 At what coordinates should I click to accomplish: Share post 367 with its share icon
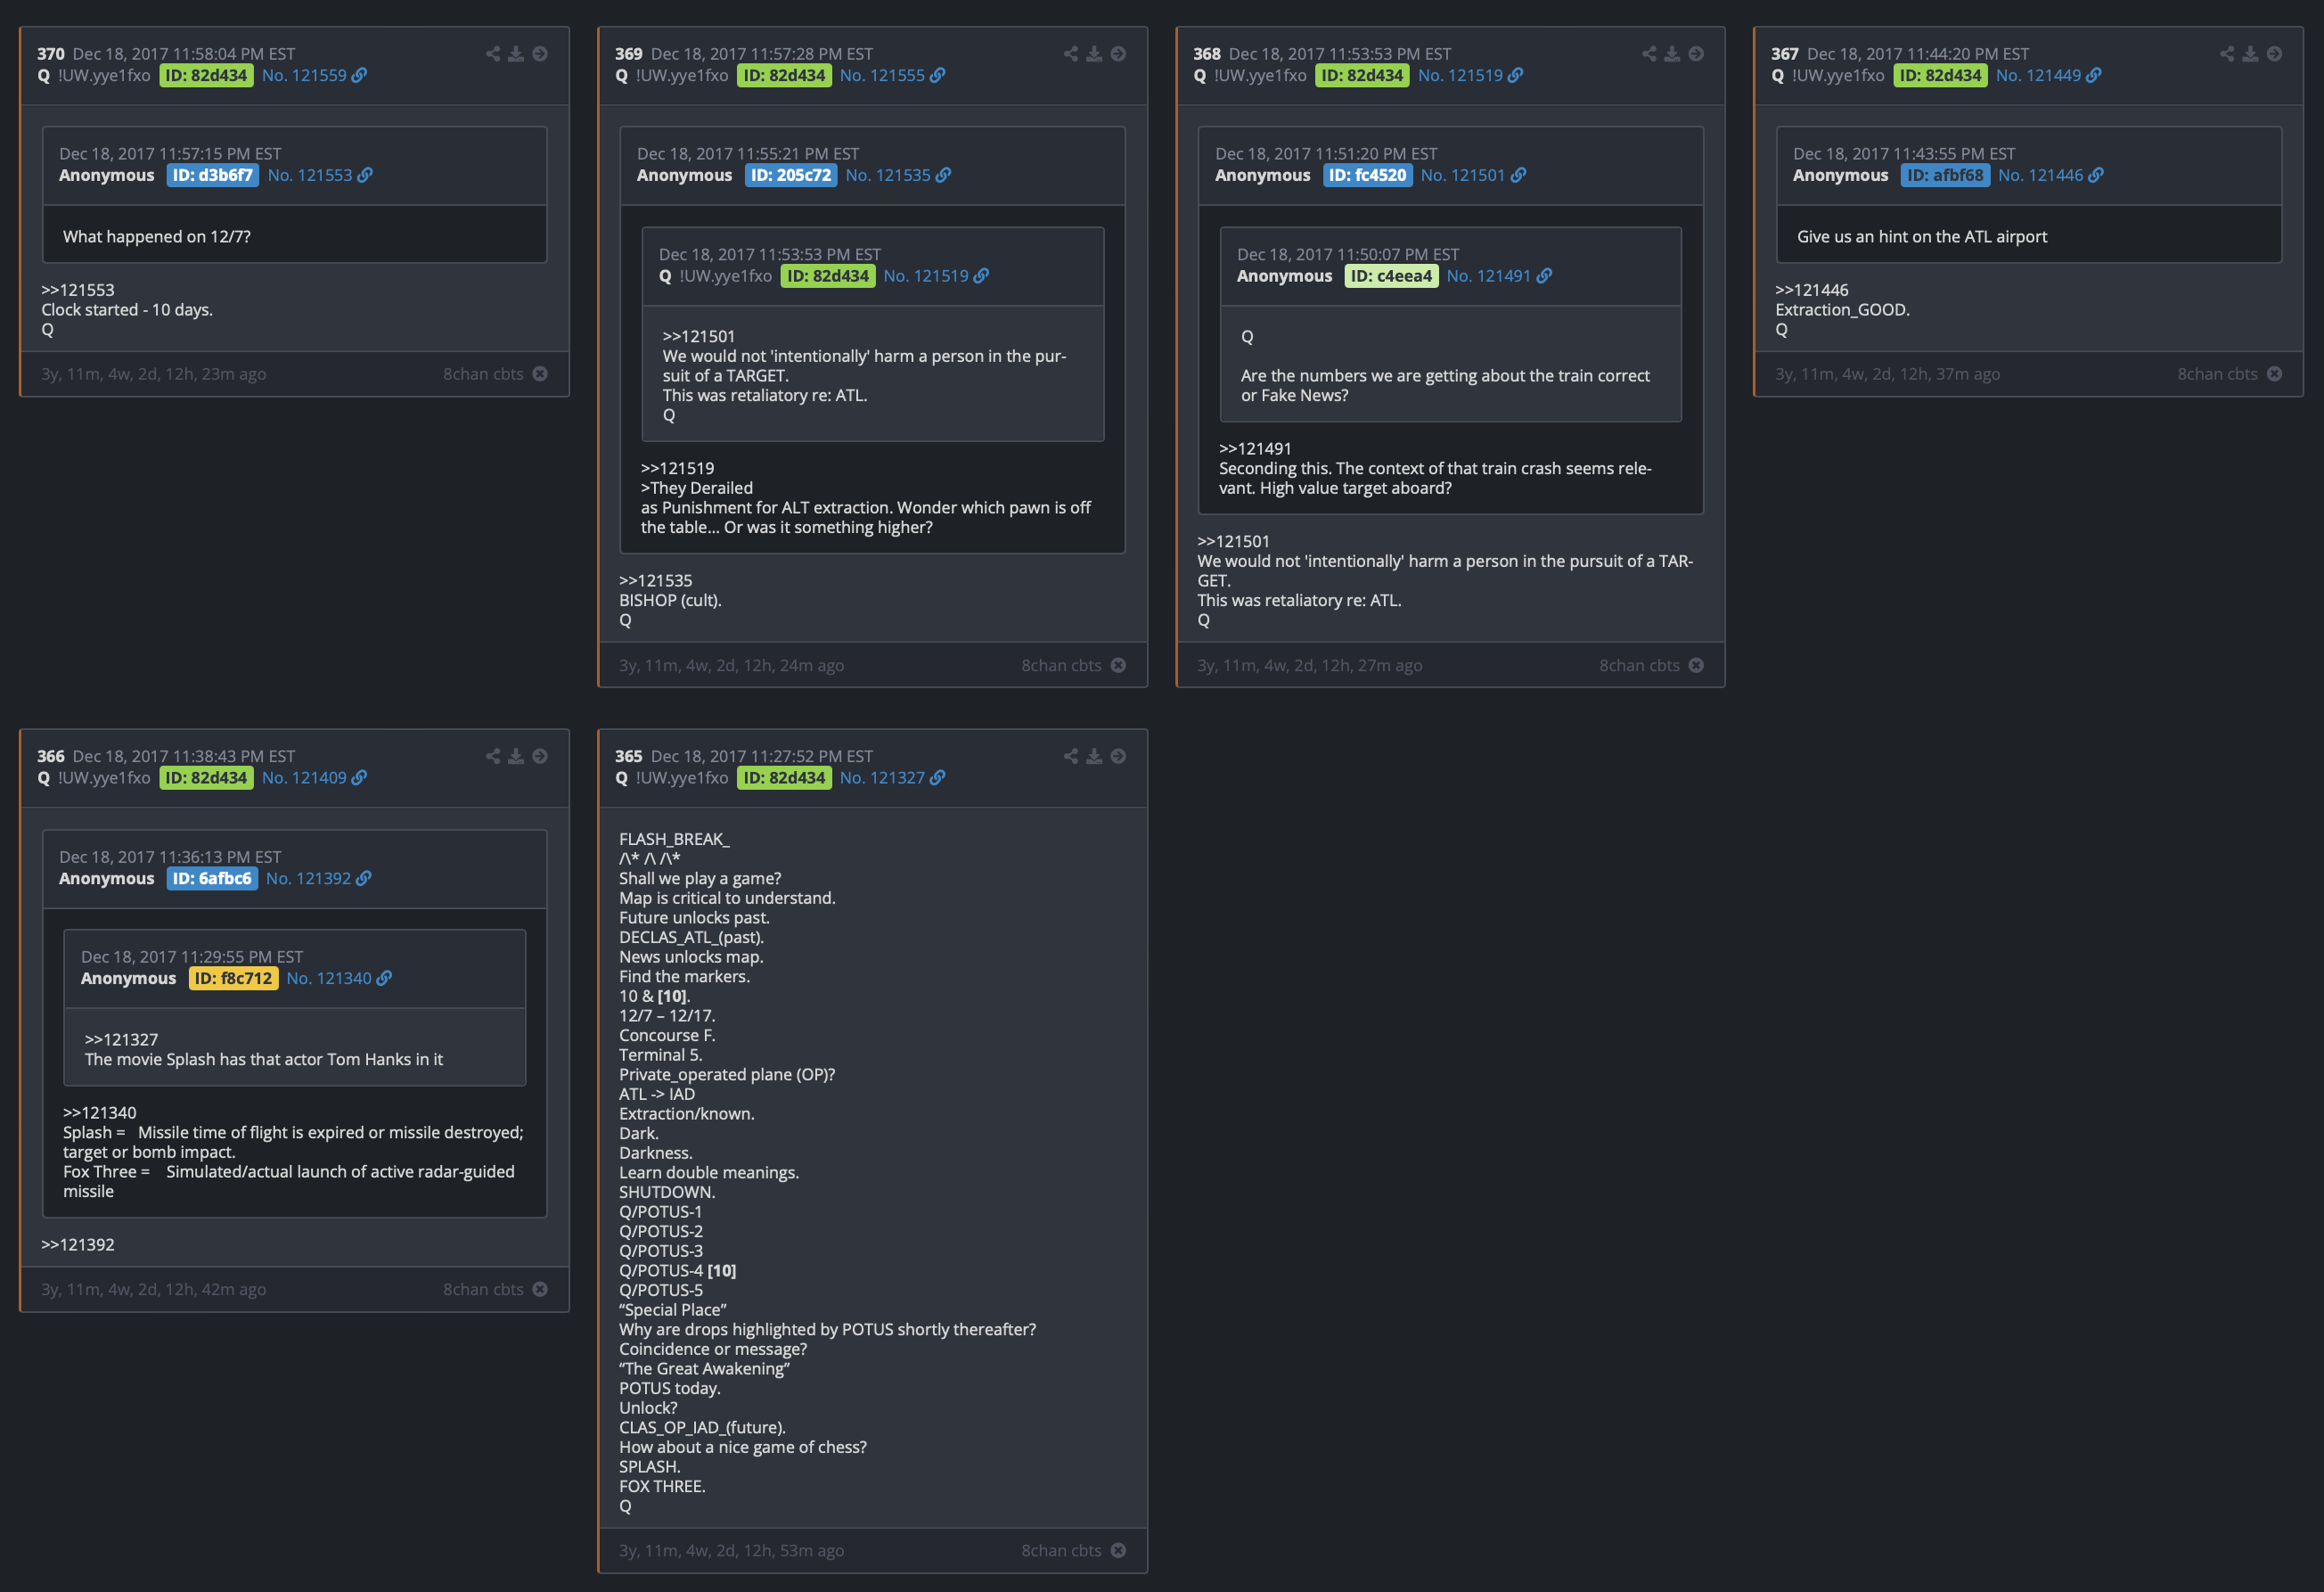[x=2227, y=54]
